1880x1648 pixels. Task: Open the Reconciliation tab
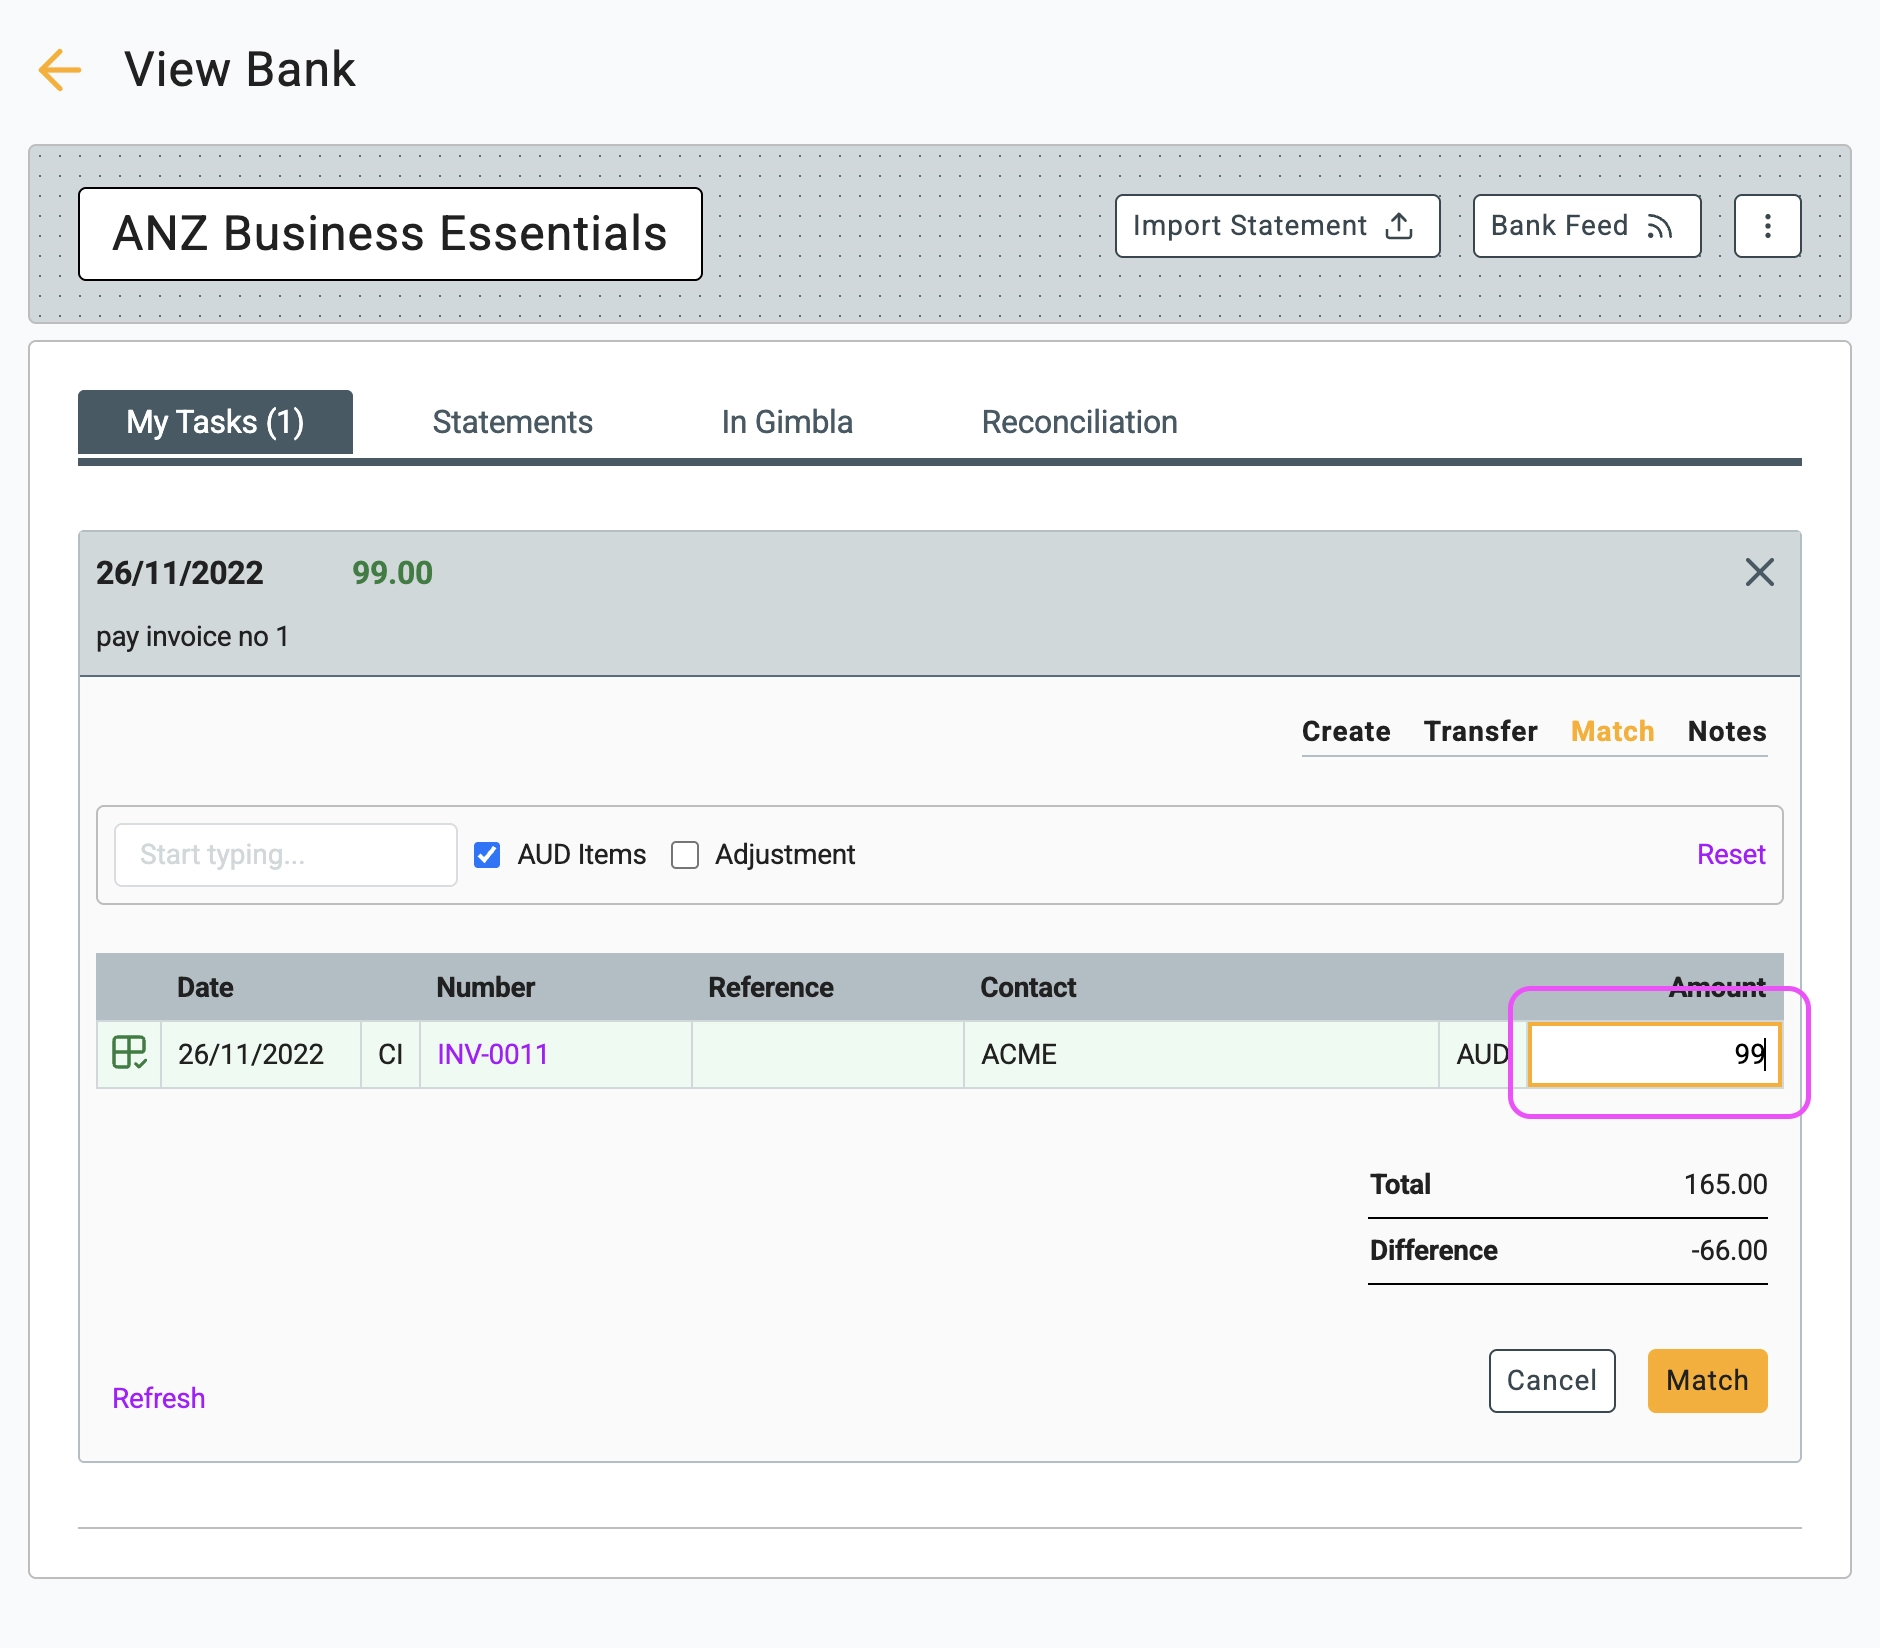click(x=1079, y=422)
